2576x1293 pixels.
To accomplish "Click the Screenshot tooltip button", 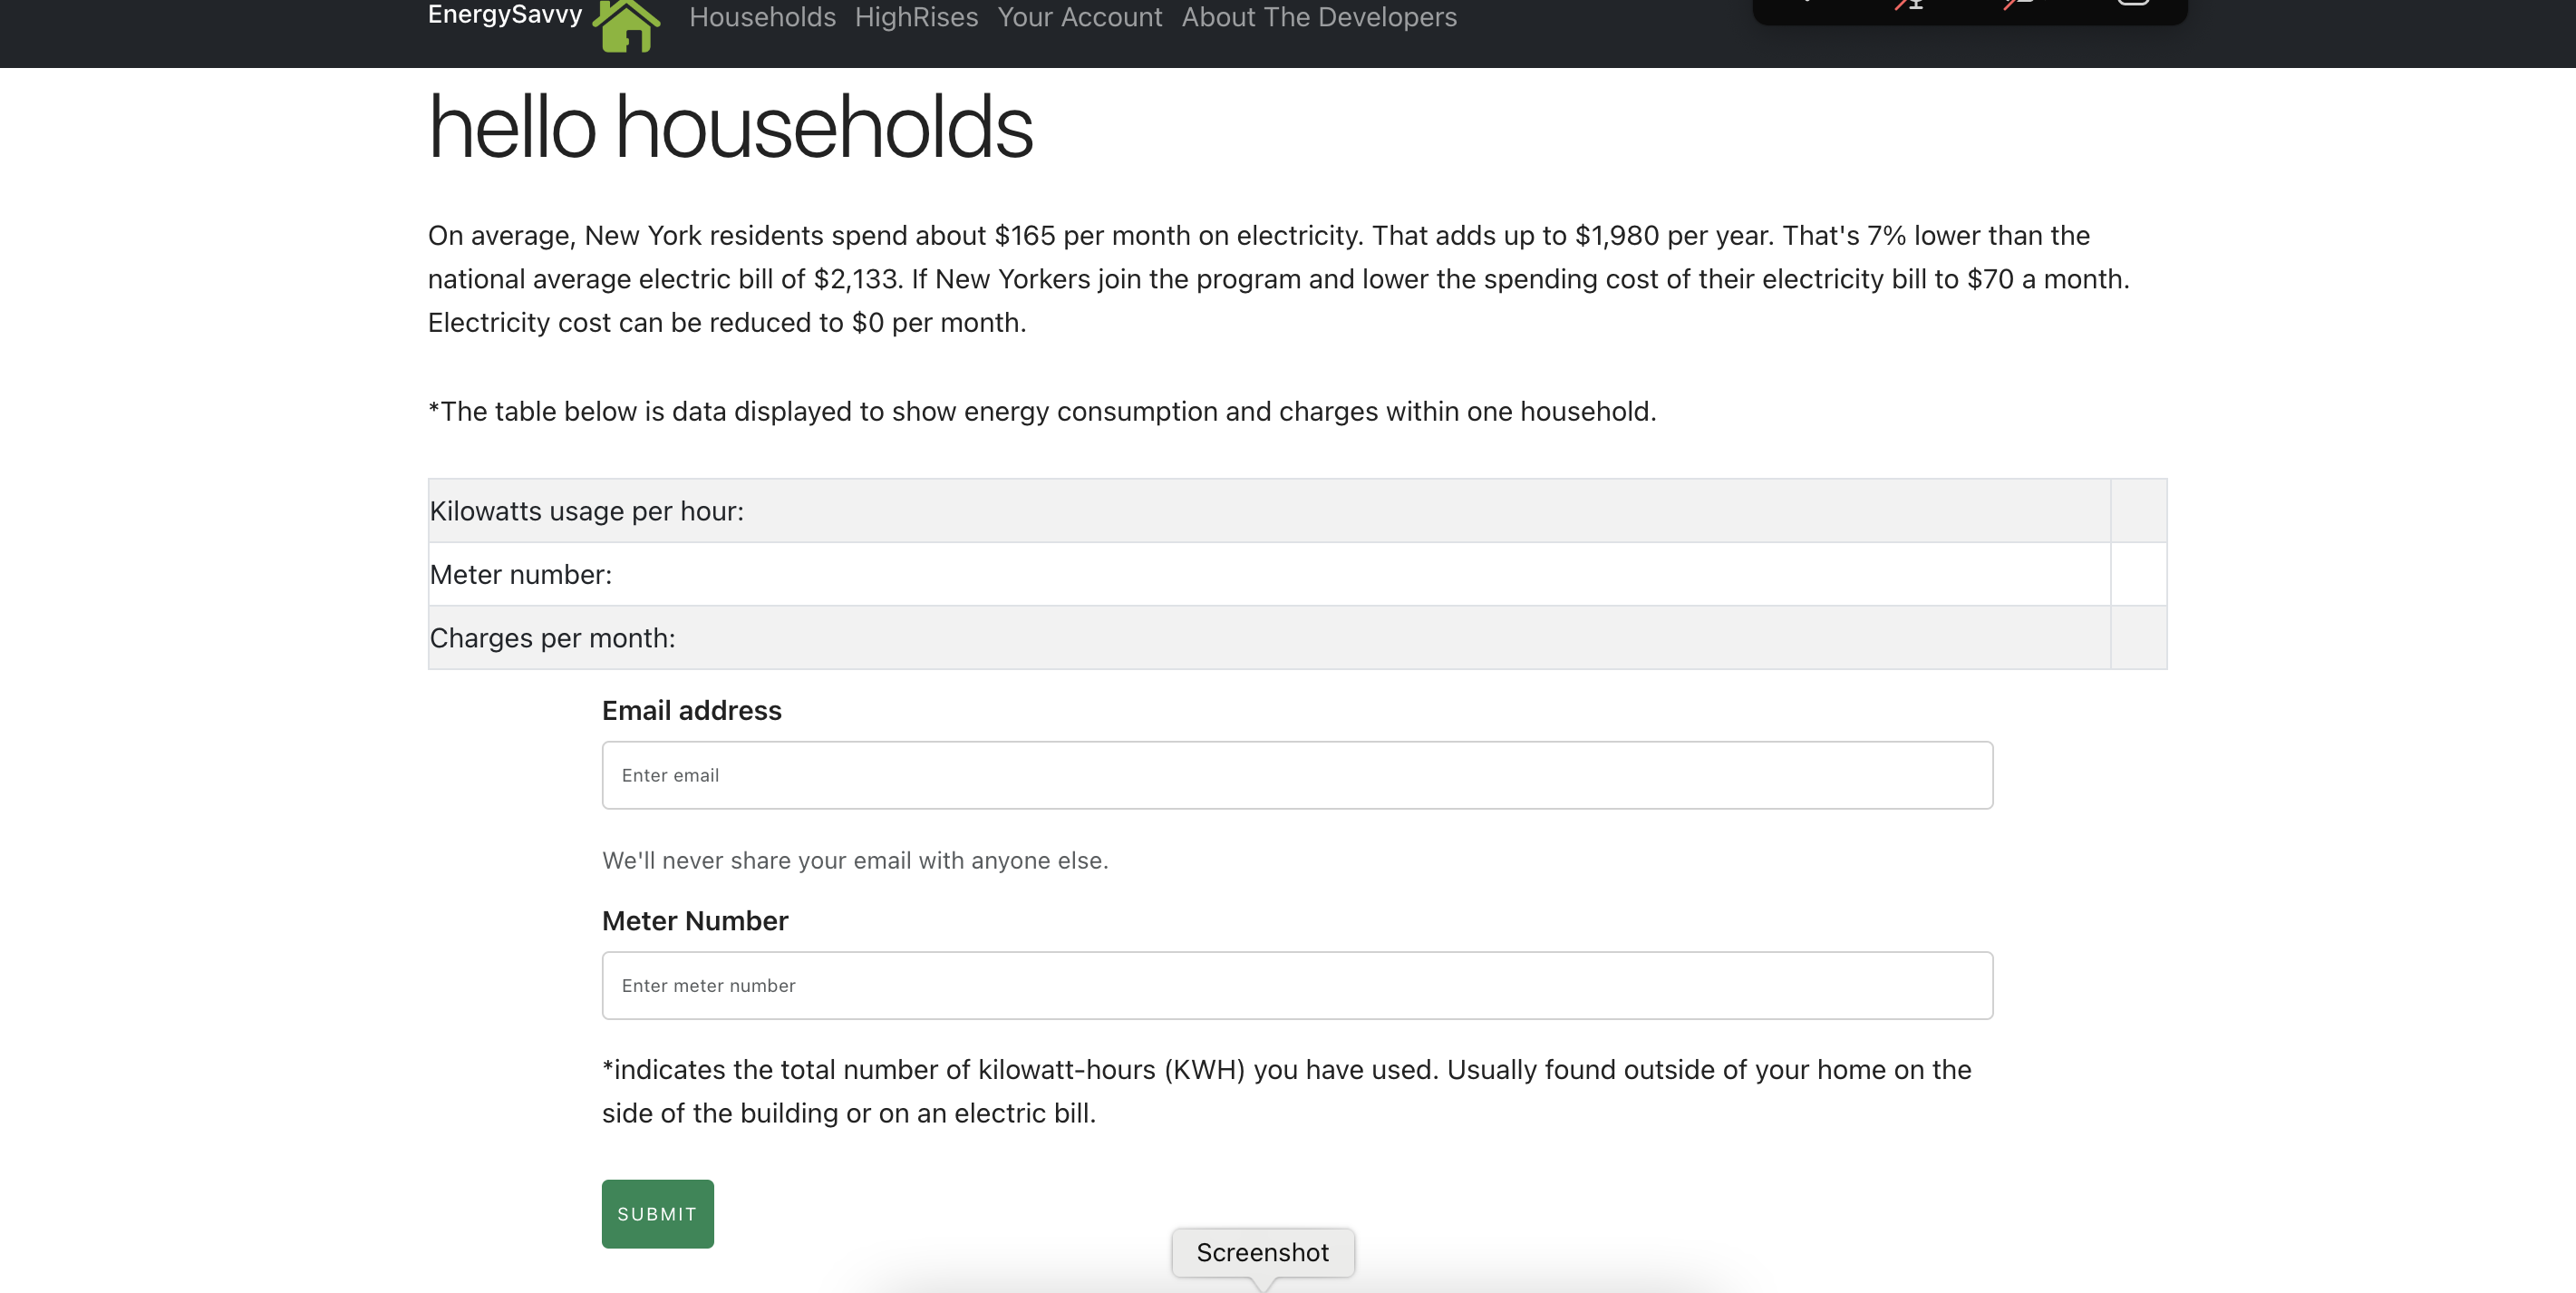I will (x=1262, y=1252).
